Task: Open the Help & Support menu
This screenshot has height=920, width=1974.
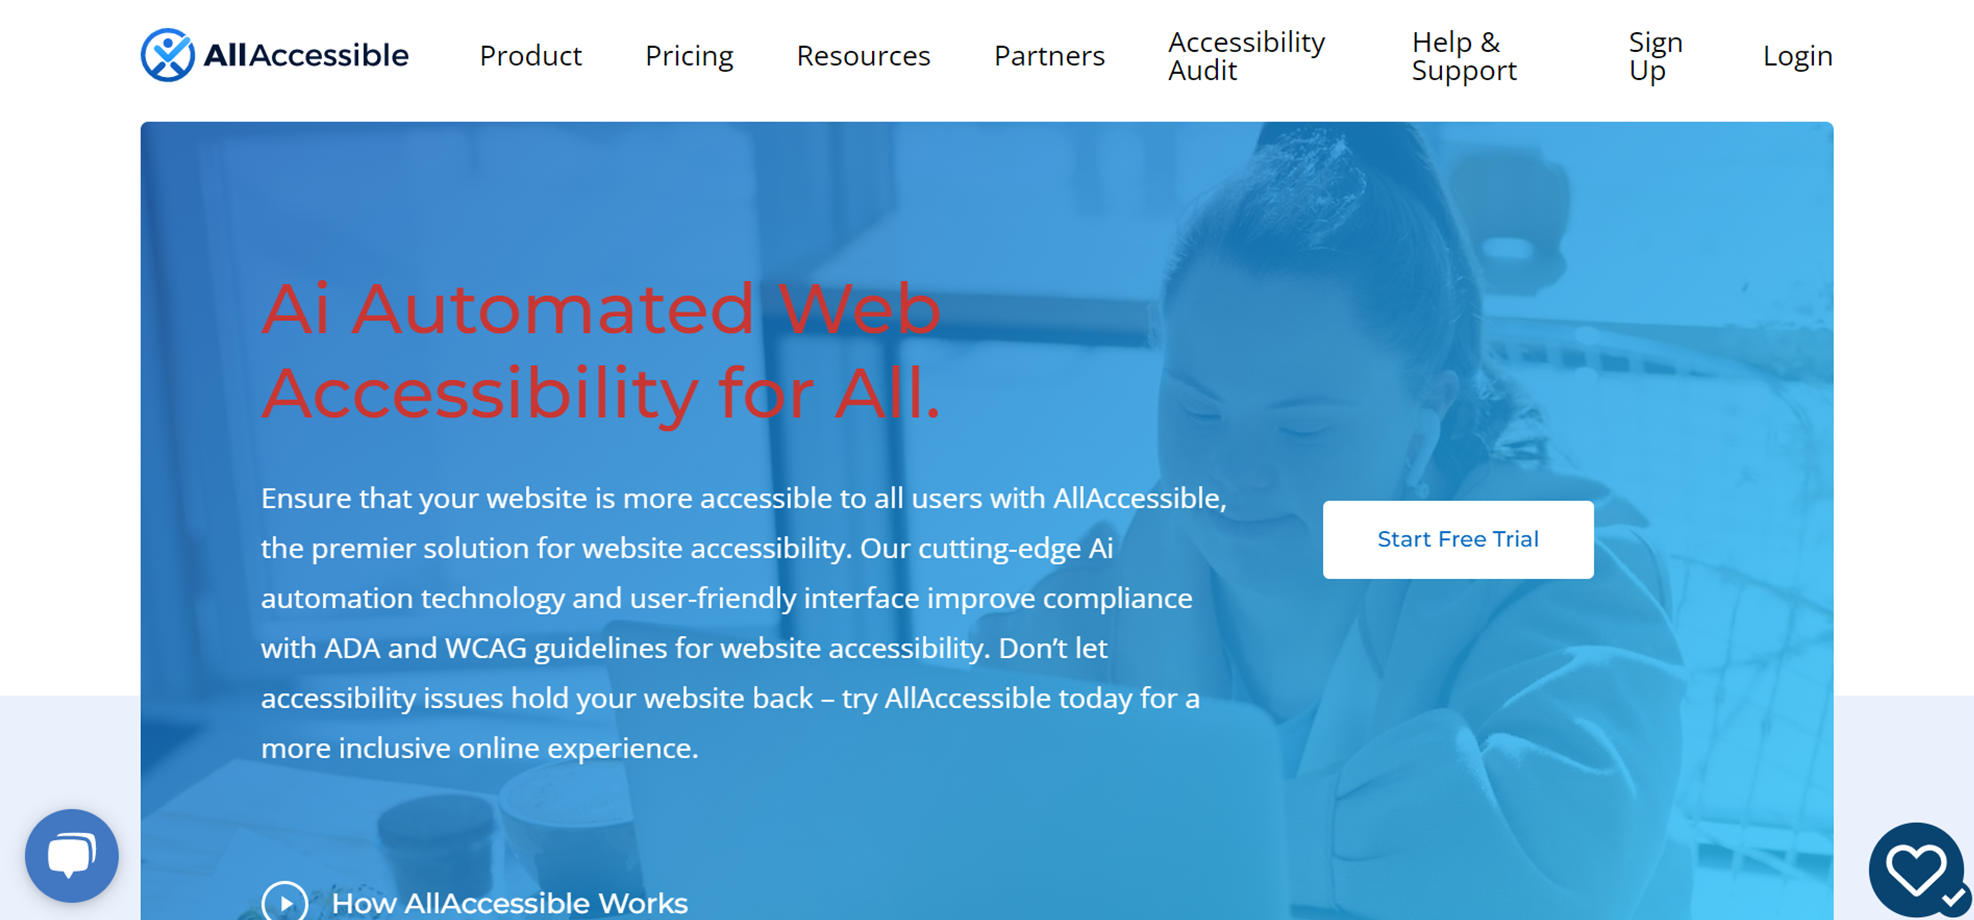Action: pos(1464,56)
